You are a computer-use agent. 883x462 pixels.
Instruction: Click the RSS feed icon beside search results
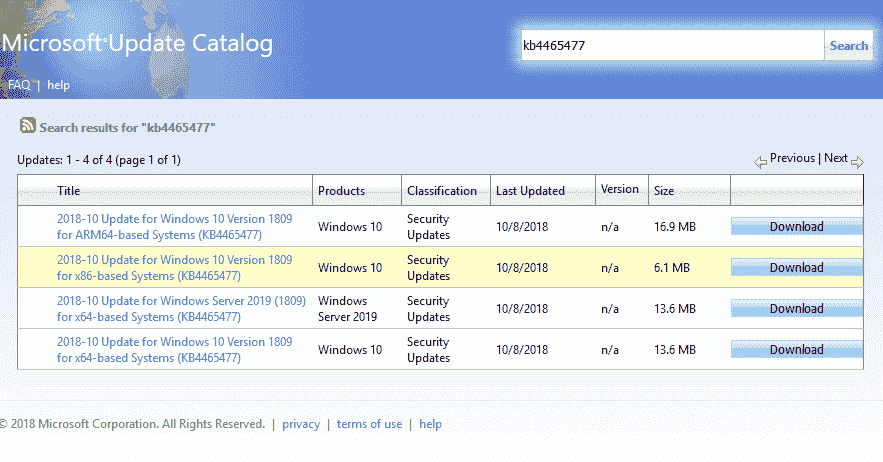coord(28,125)
